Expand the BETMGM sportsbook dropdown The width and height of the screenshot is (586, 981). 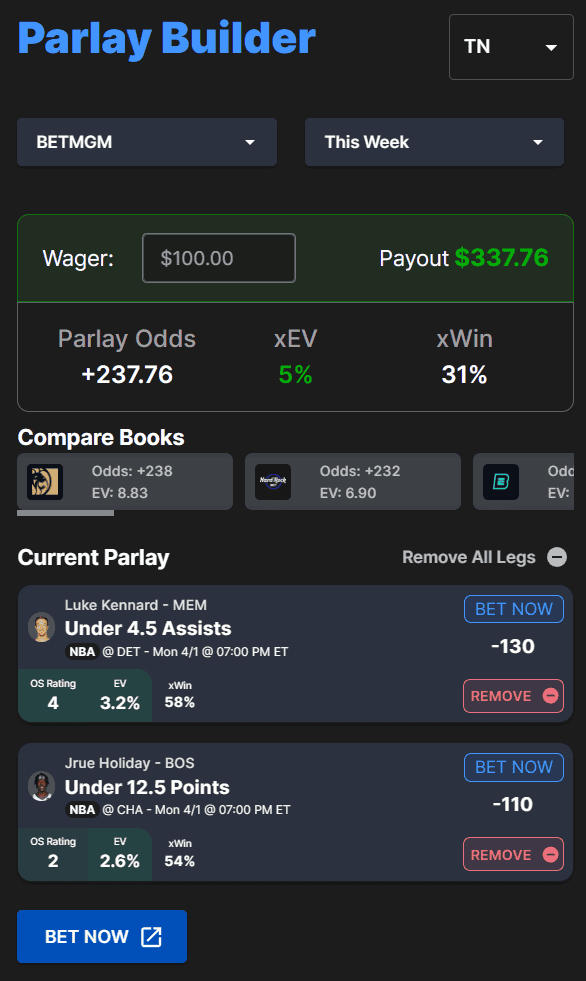pyautogui.click(x=147, y=142)
